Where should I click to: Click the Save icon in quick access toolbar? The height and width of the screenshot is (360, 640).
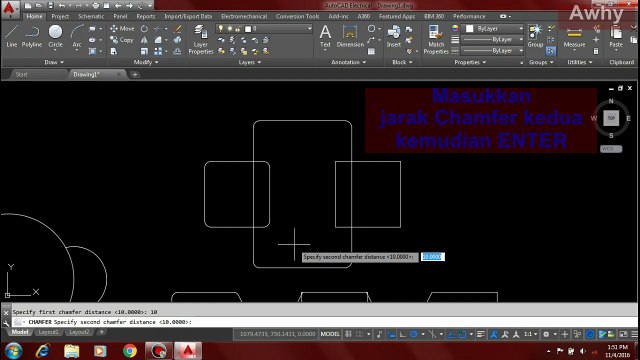[50, 6]
